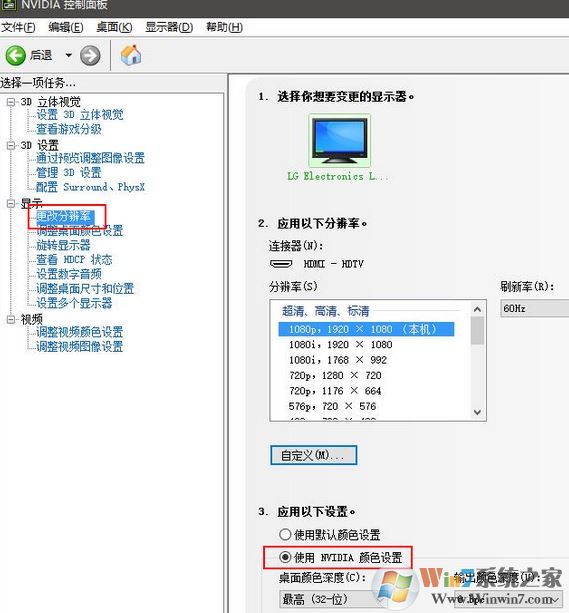Open the 桌面(K) menu
569x613 pixels.
pyautogui.click(x=114, y=27)
